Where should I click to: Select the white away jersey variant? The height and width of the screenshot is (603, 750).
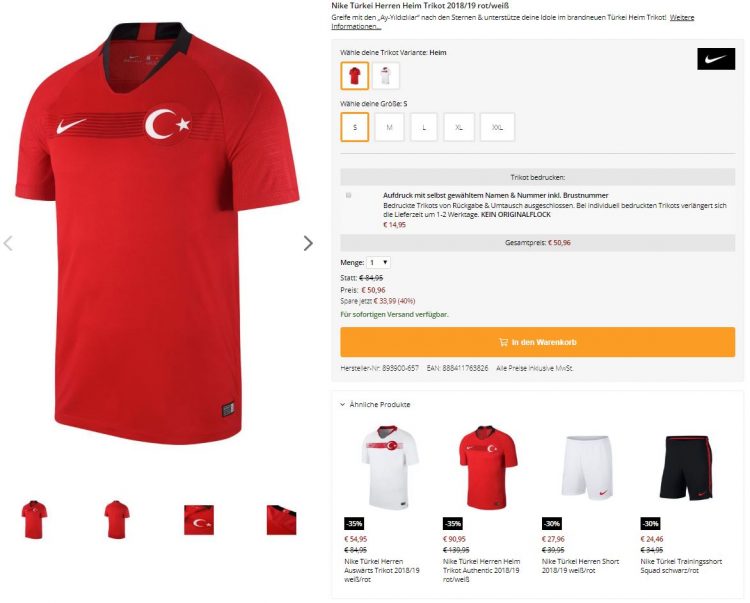[386, 76]
